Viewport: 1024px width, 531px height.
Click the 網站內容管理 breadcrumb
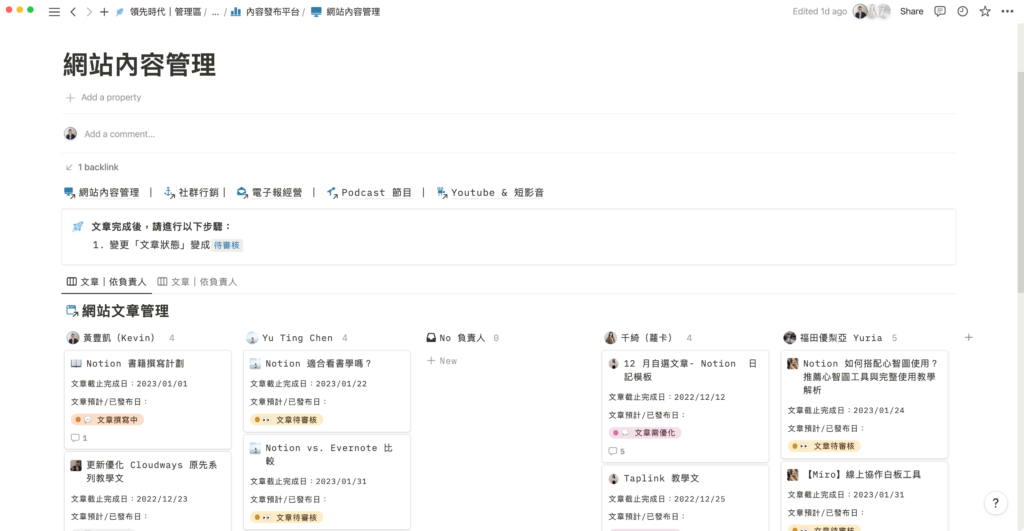[346, 12]
